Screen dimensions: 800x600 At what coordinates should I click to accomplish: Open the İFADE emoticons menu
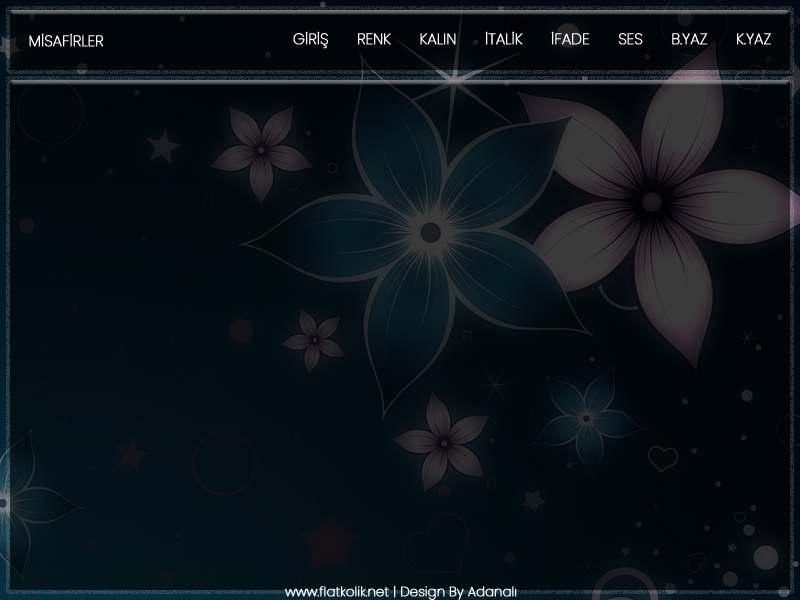(x=570, y=39)
